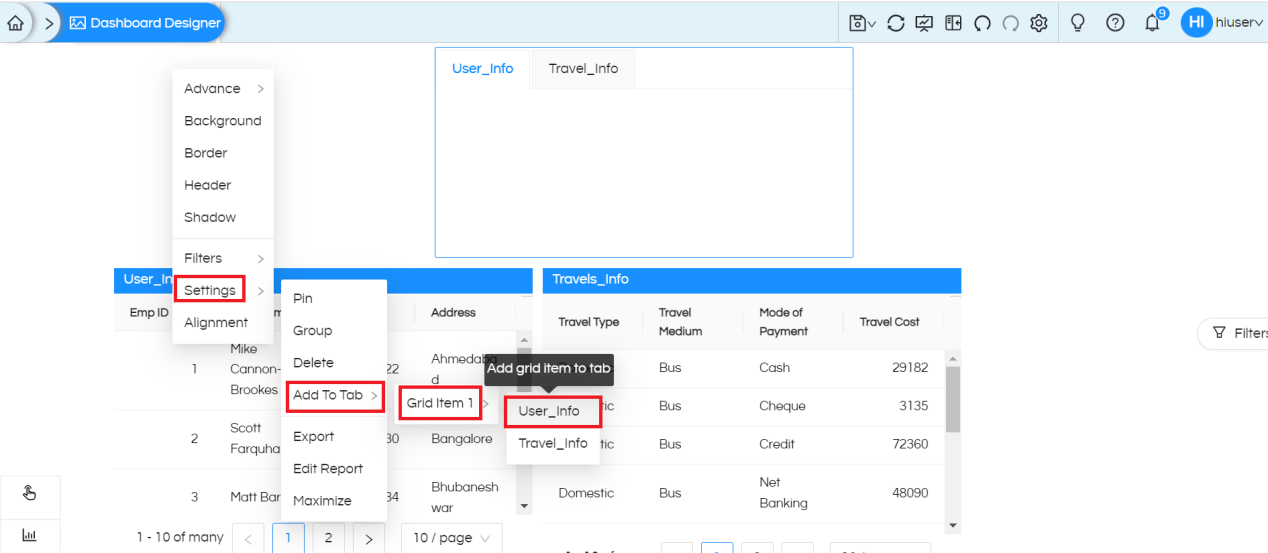Select the 29182 travel cost cell

pos(910,367)
